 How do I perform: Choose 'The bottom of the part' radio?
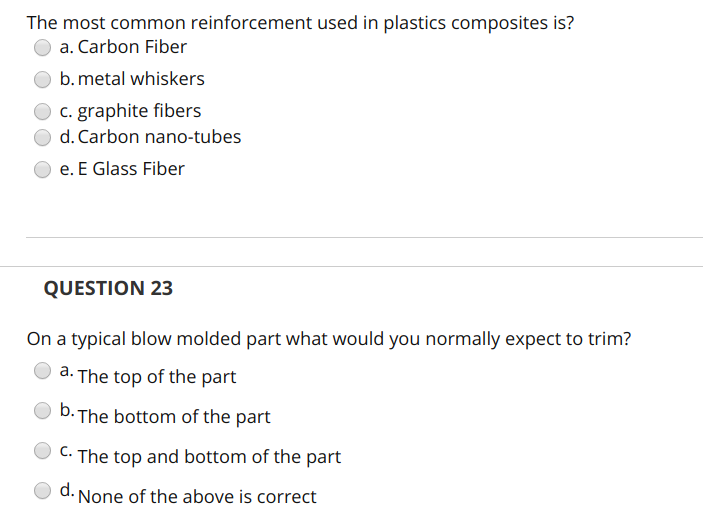point(43,411)
